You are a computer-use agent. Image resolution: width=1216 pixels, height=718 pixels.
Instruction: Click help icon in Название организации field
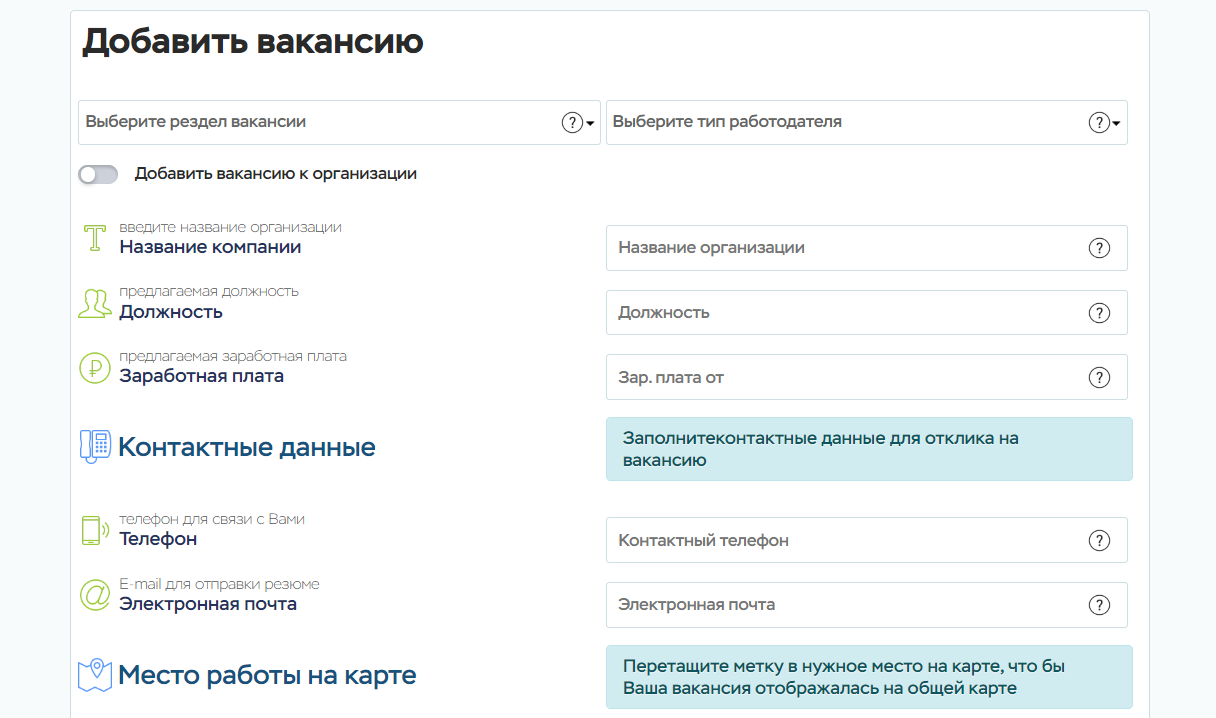[1099, 248]
